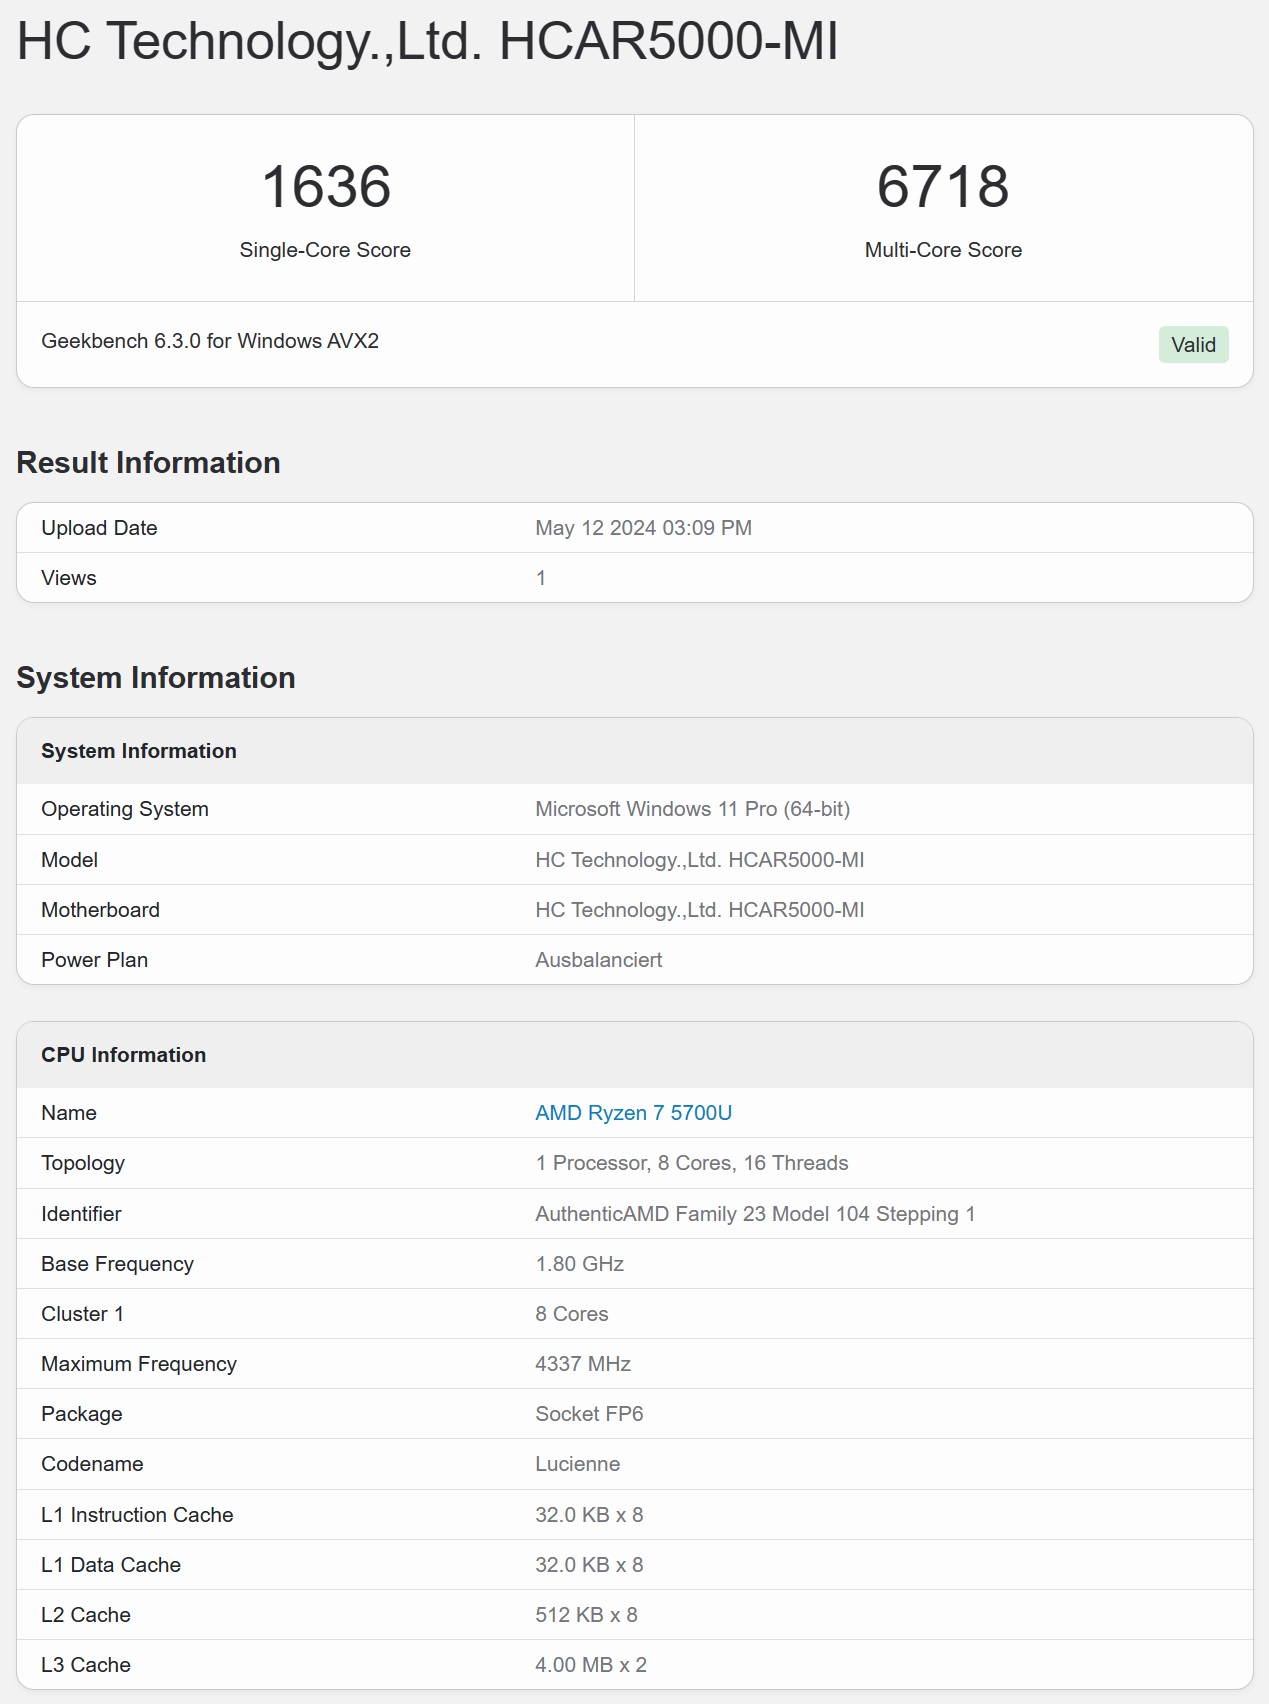
Task: Click the 'Cluster 1' row label
Action: [82, 1314]
